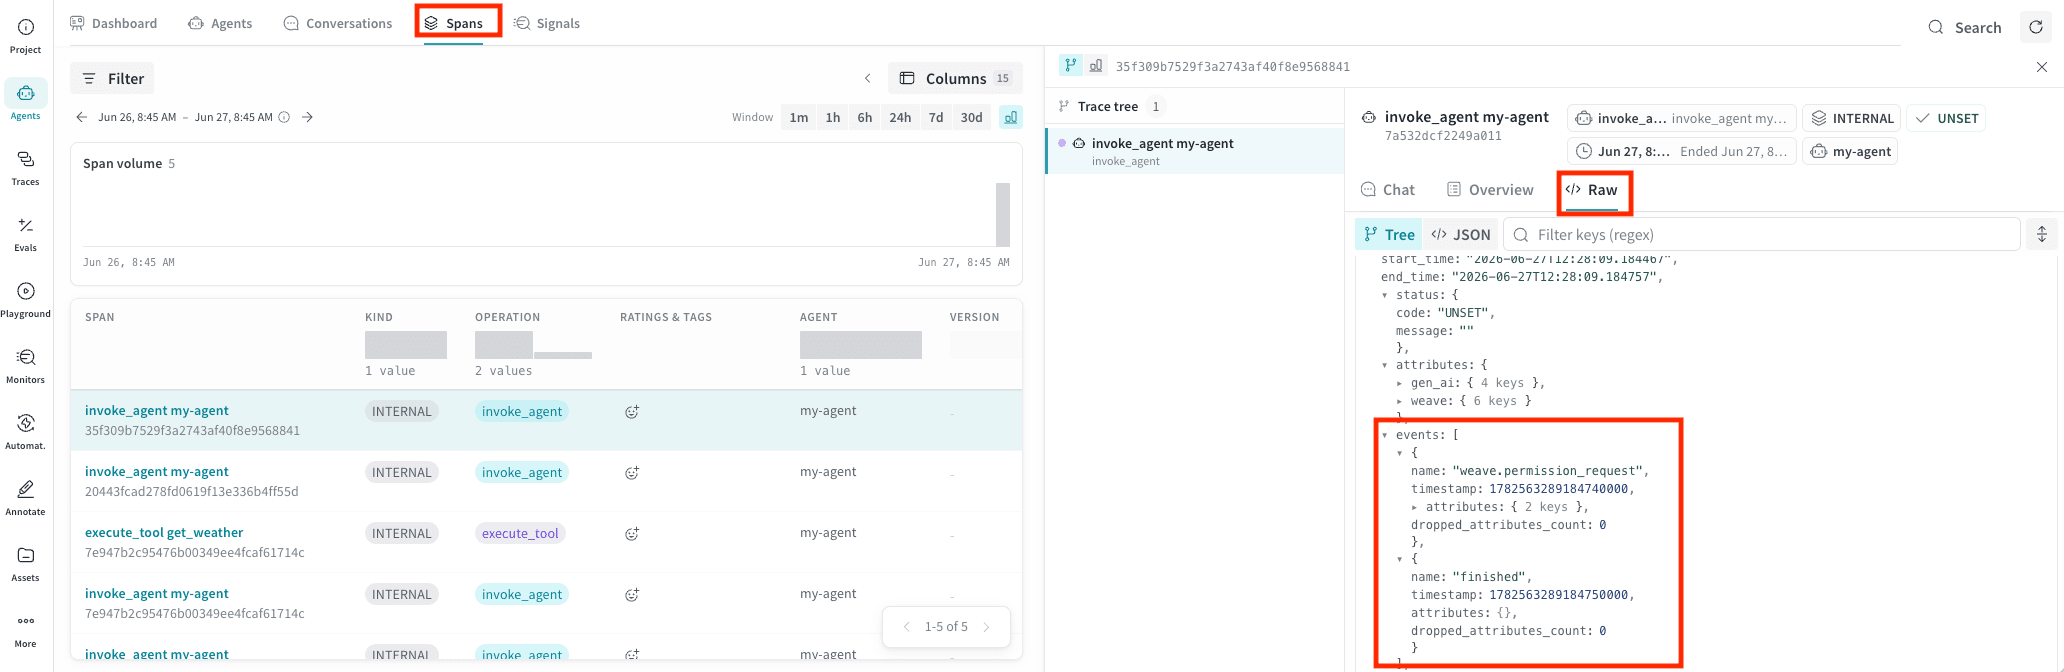Click the INTERNAL kind chip in span header
Screen dimensions: 2064x672
[1852, 118]
